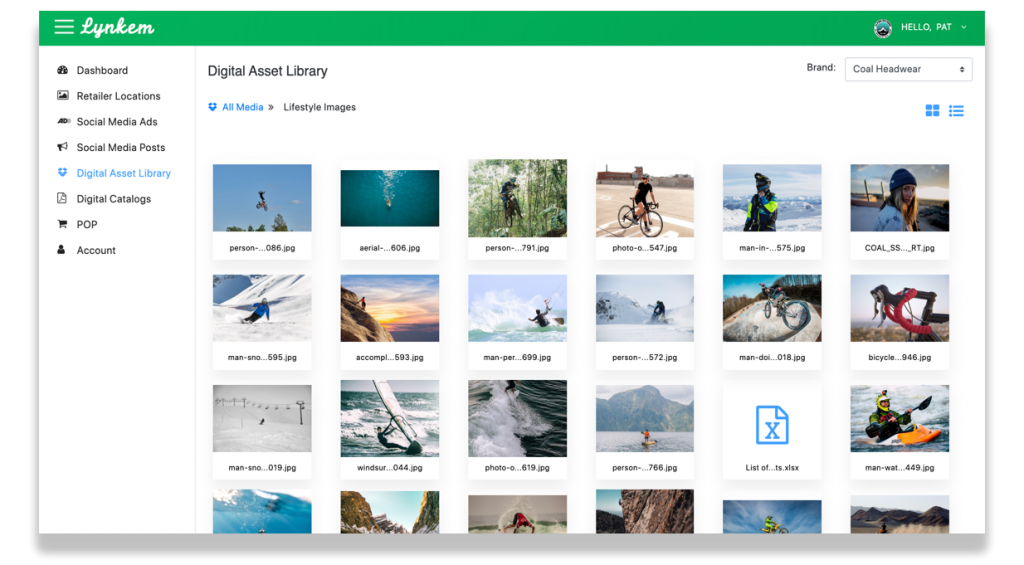Open man-doi...018.jpg BMX image
Image resolution: width=1024 pixels, height=565 pixels.
(772, 308)
